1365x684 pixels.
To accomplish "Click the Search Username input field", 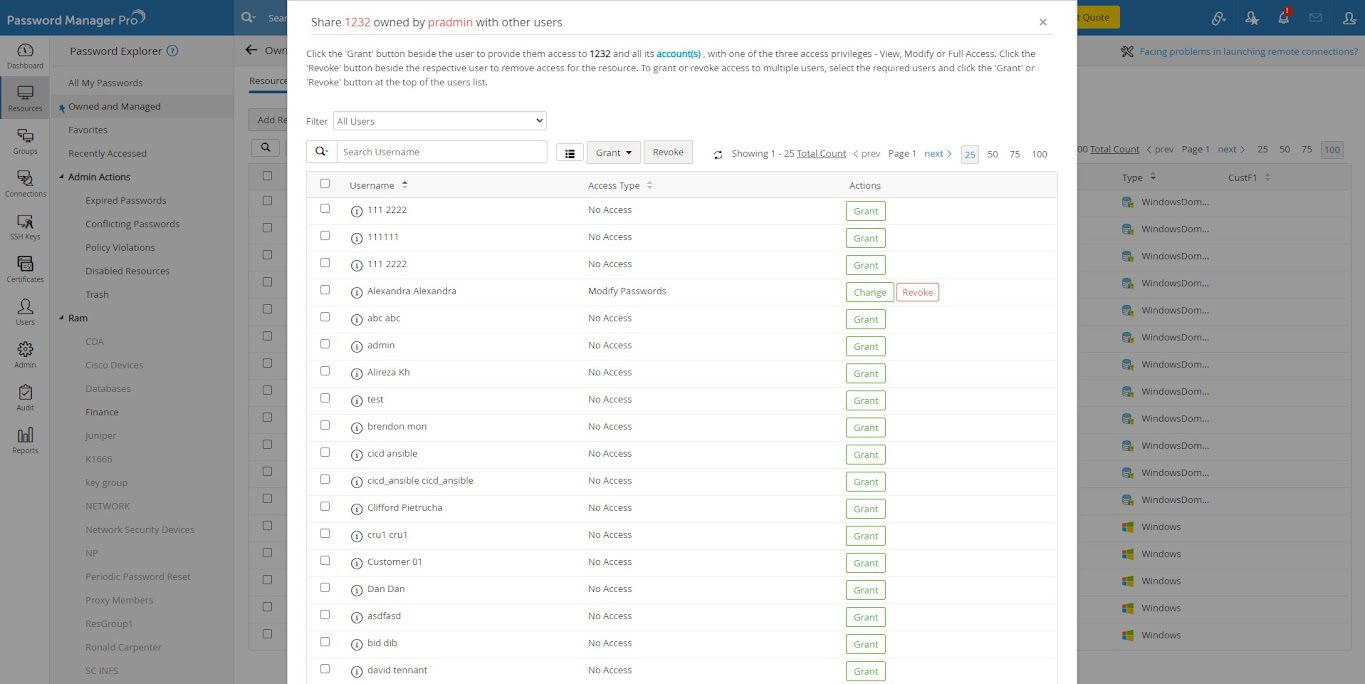I will point(441,152).
